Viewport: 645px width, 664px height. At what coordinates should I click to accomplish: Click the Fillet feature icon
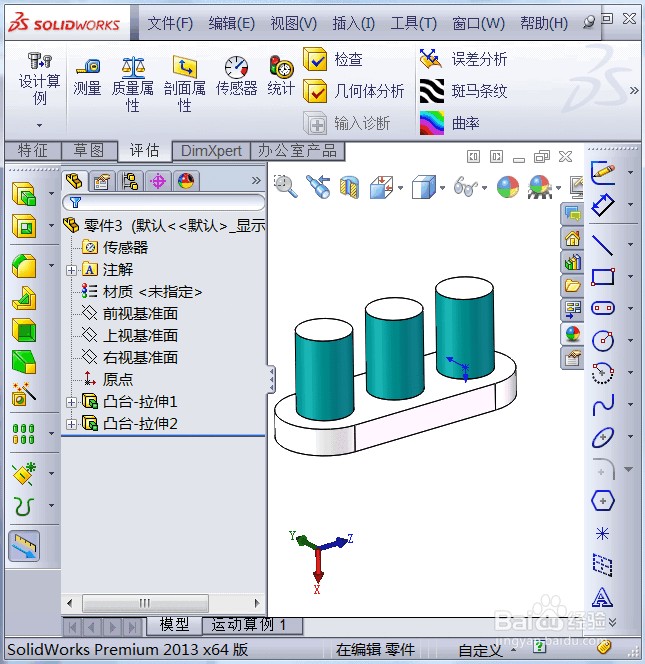pyautogui.click(x=24, y=266)
